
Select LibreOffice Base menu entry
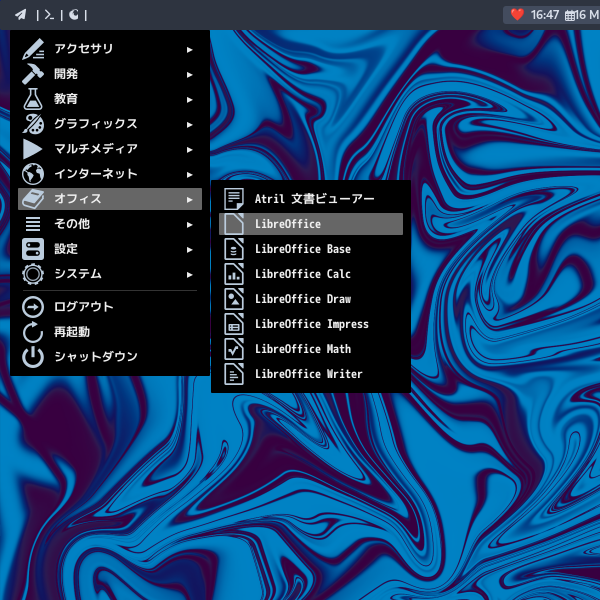[x=302, y=249]
